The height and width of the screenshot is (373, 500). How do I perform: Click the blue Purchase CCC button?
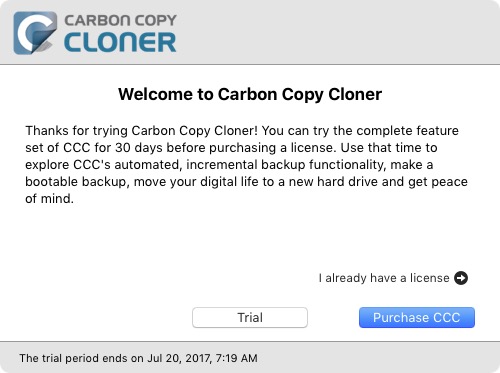(417, 317)
